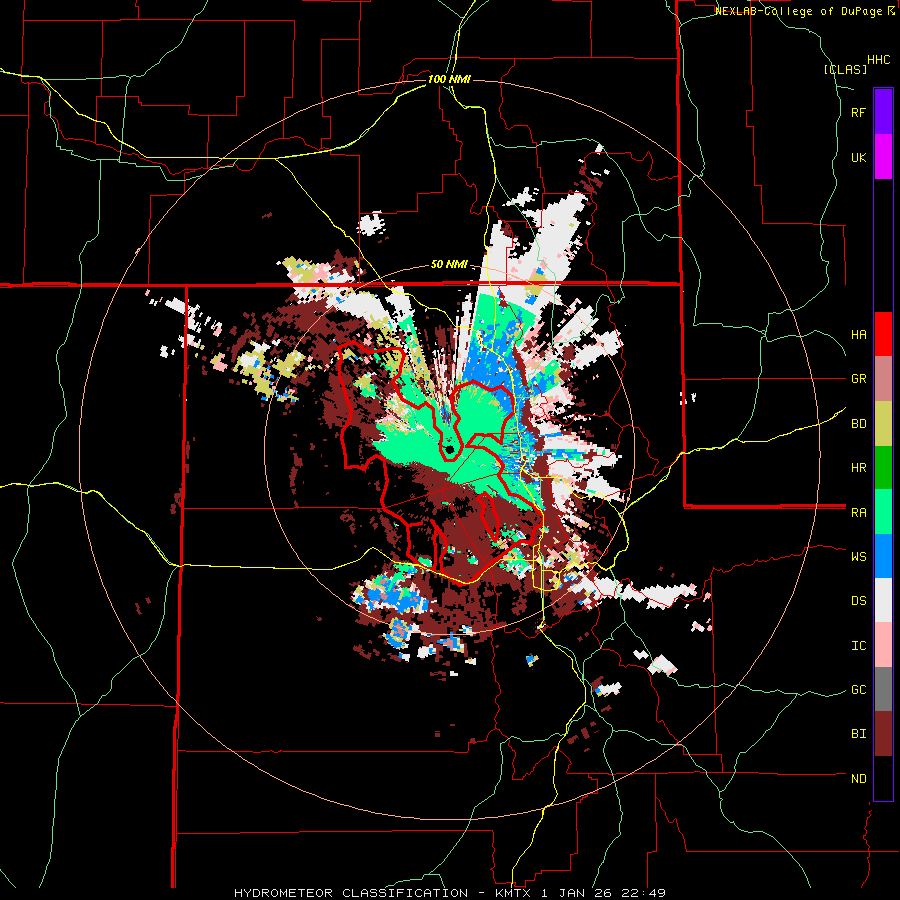Click the RA legend label
Screen dimensions: 900x900
(858, 513)
